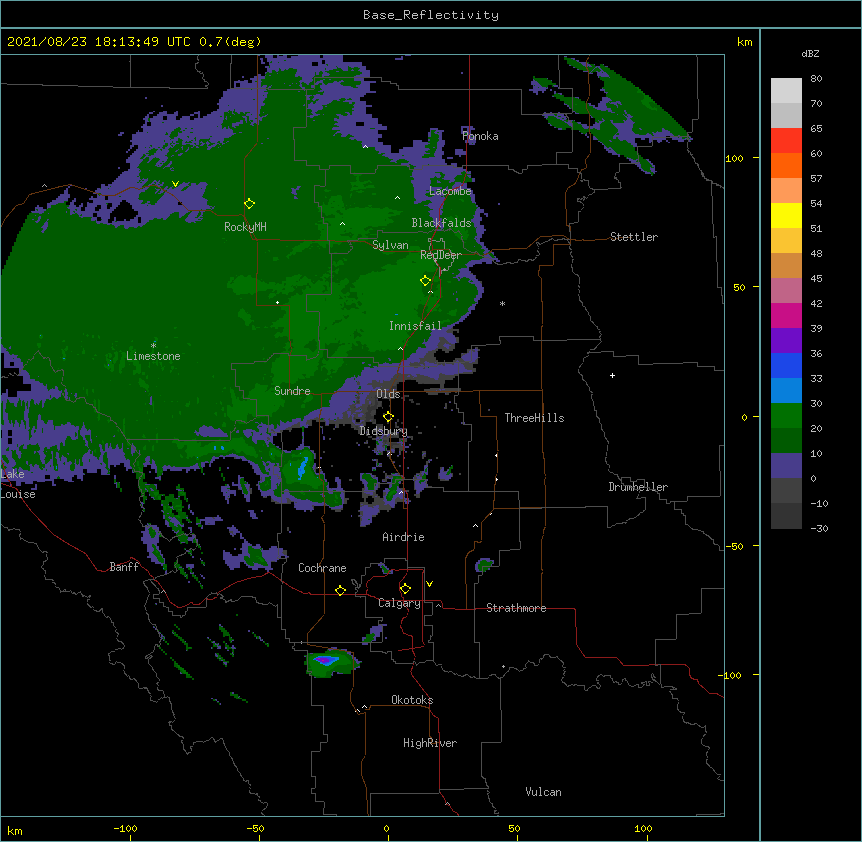Click the Calgary city label
862x842 pixels.
coord(399,603)
